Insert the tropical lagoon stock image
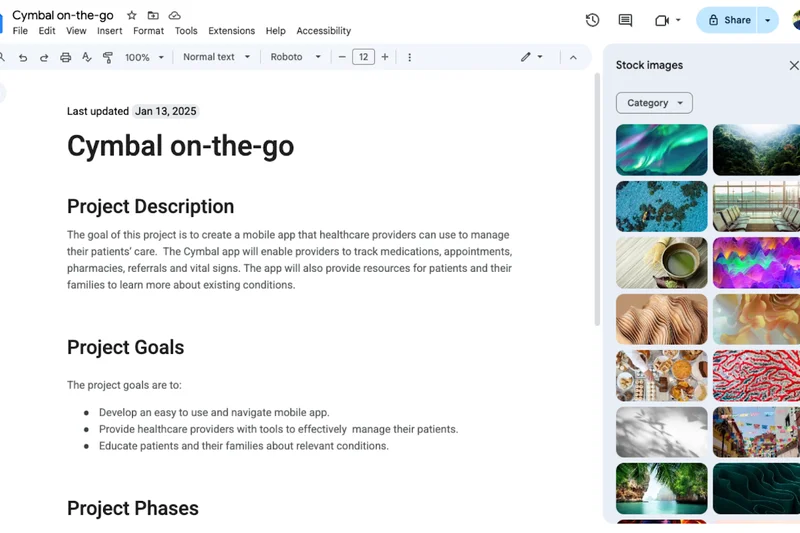 [x=662, y=489]
